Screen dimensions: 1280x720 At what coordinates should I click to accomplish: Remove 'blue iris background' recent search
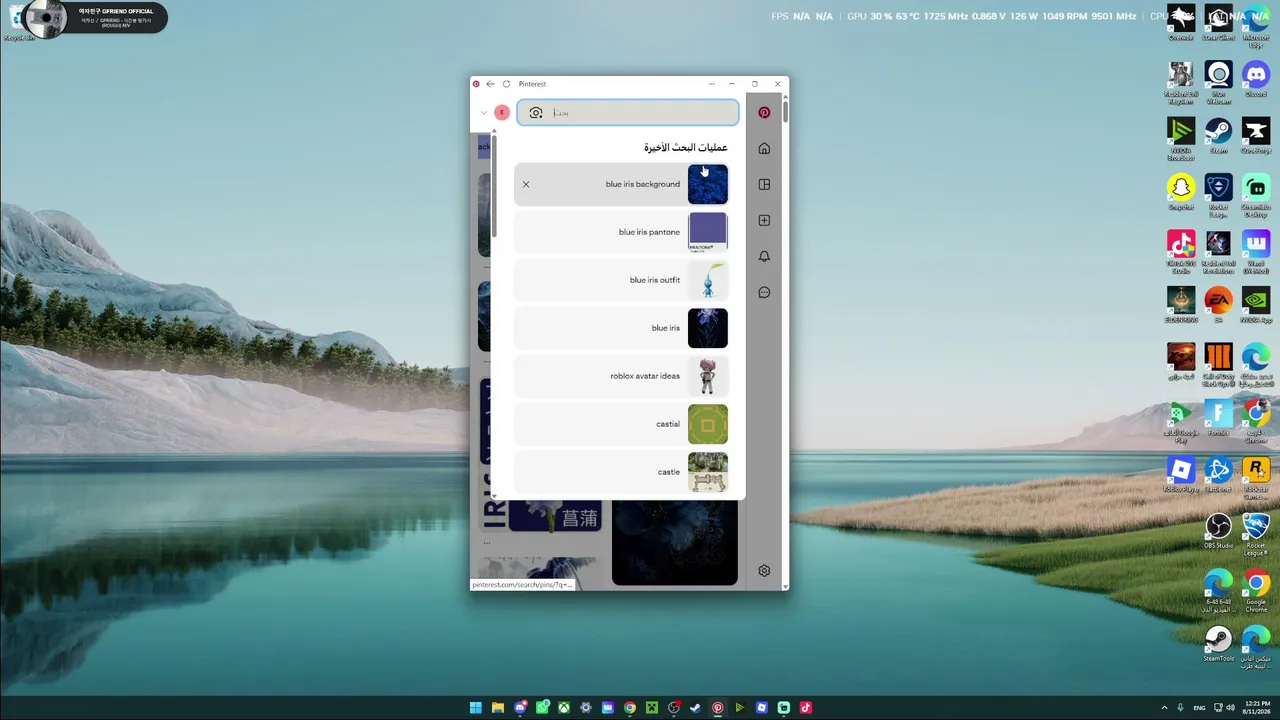526,184
